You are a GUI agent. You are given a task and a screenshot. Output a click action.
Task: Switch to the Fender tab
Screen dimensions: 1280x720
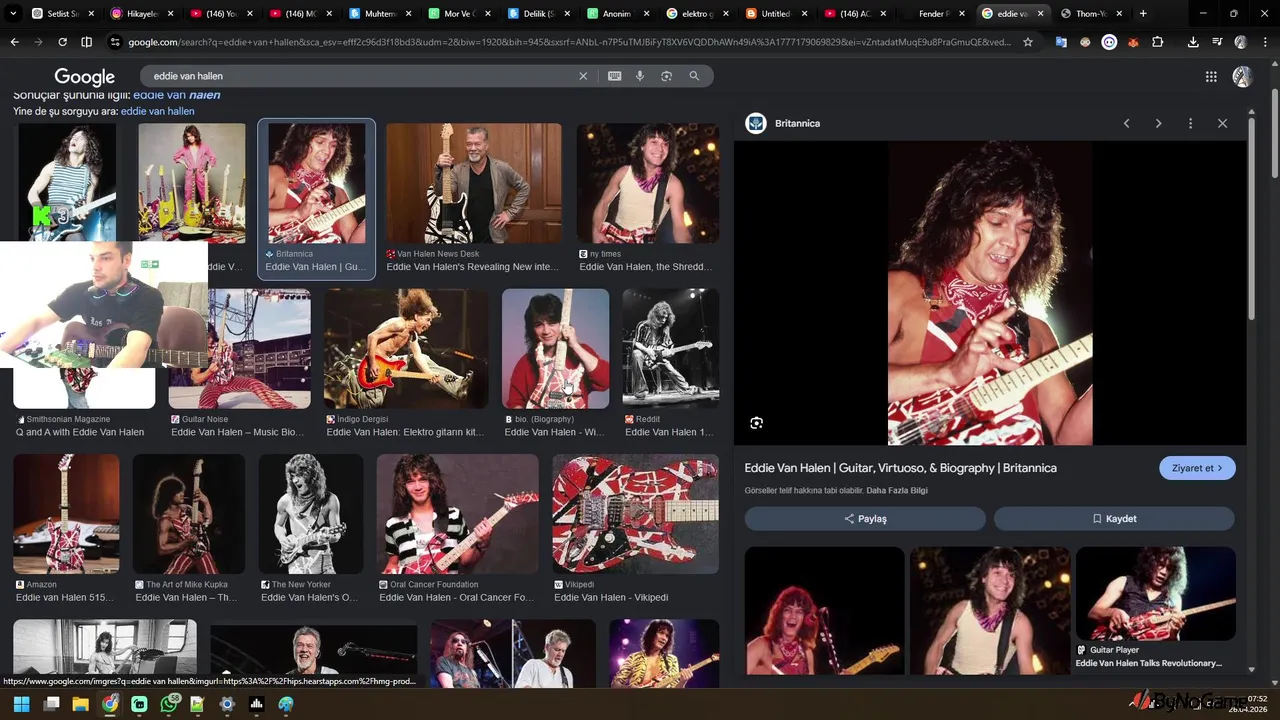pyautogui.click(x=933, y=14)
